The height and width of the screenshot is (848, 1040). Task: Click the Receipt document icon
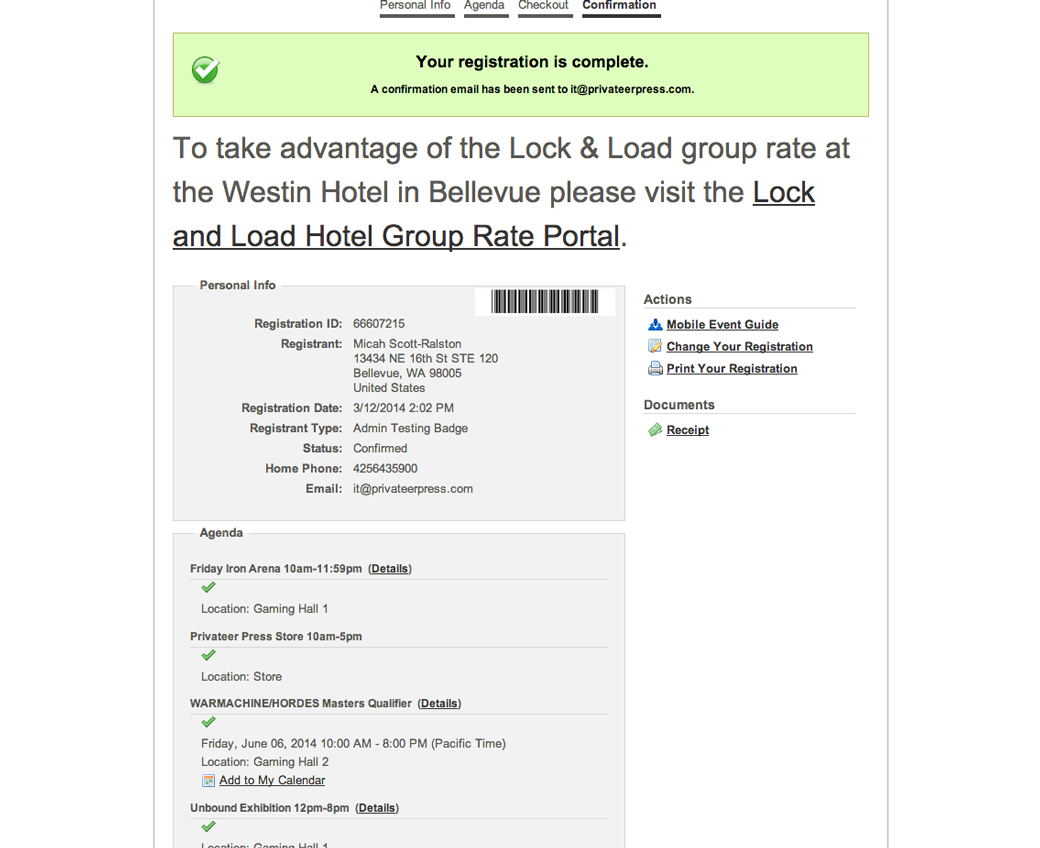(x=655, y=430)
